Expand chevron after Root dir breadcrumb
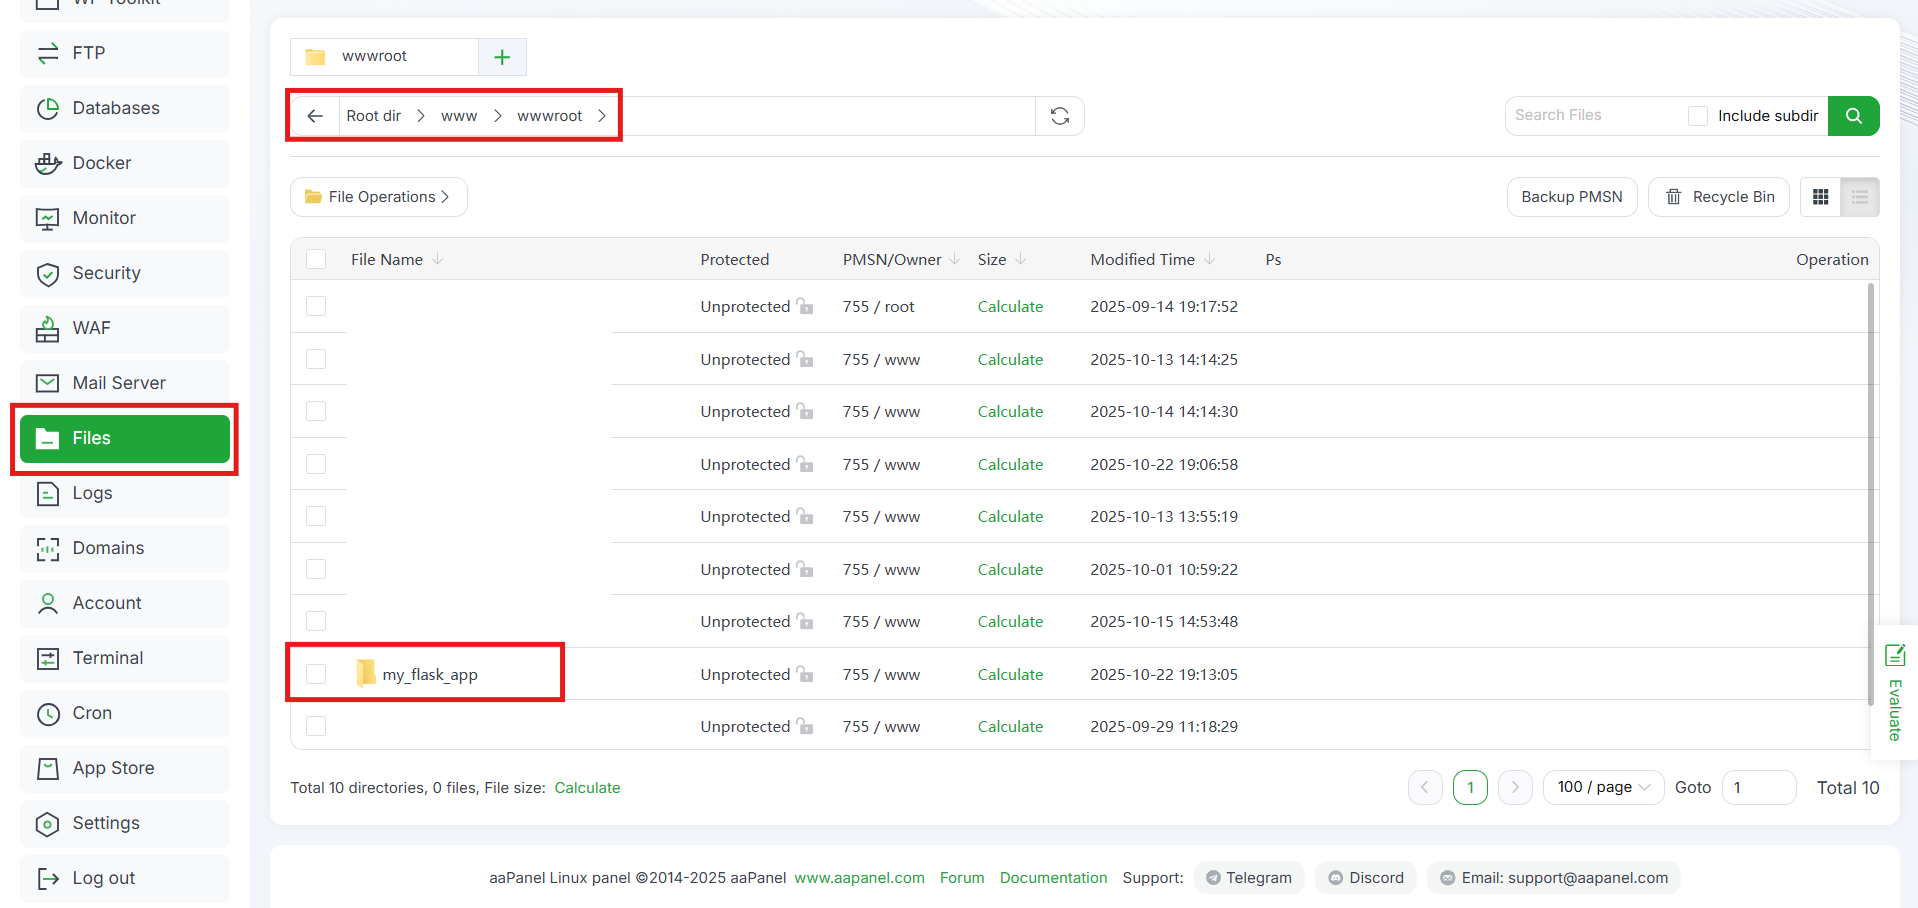 coord(421,116)
